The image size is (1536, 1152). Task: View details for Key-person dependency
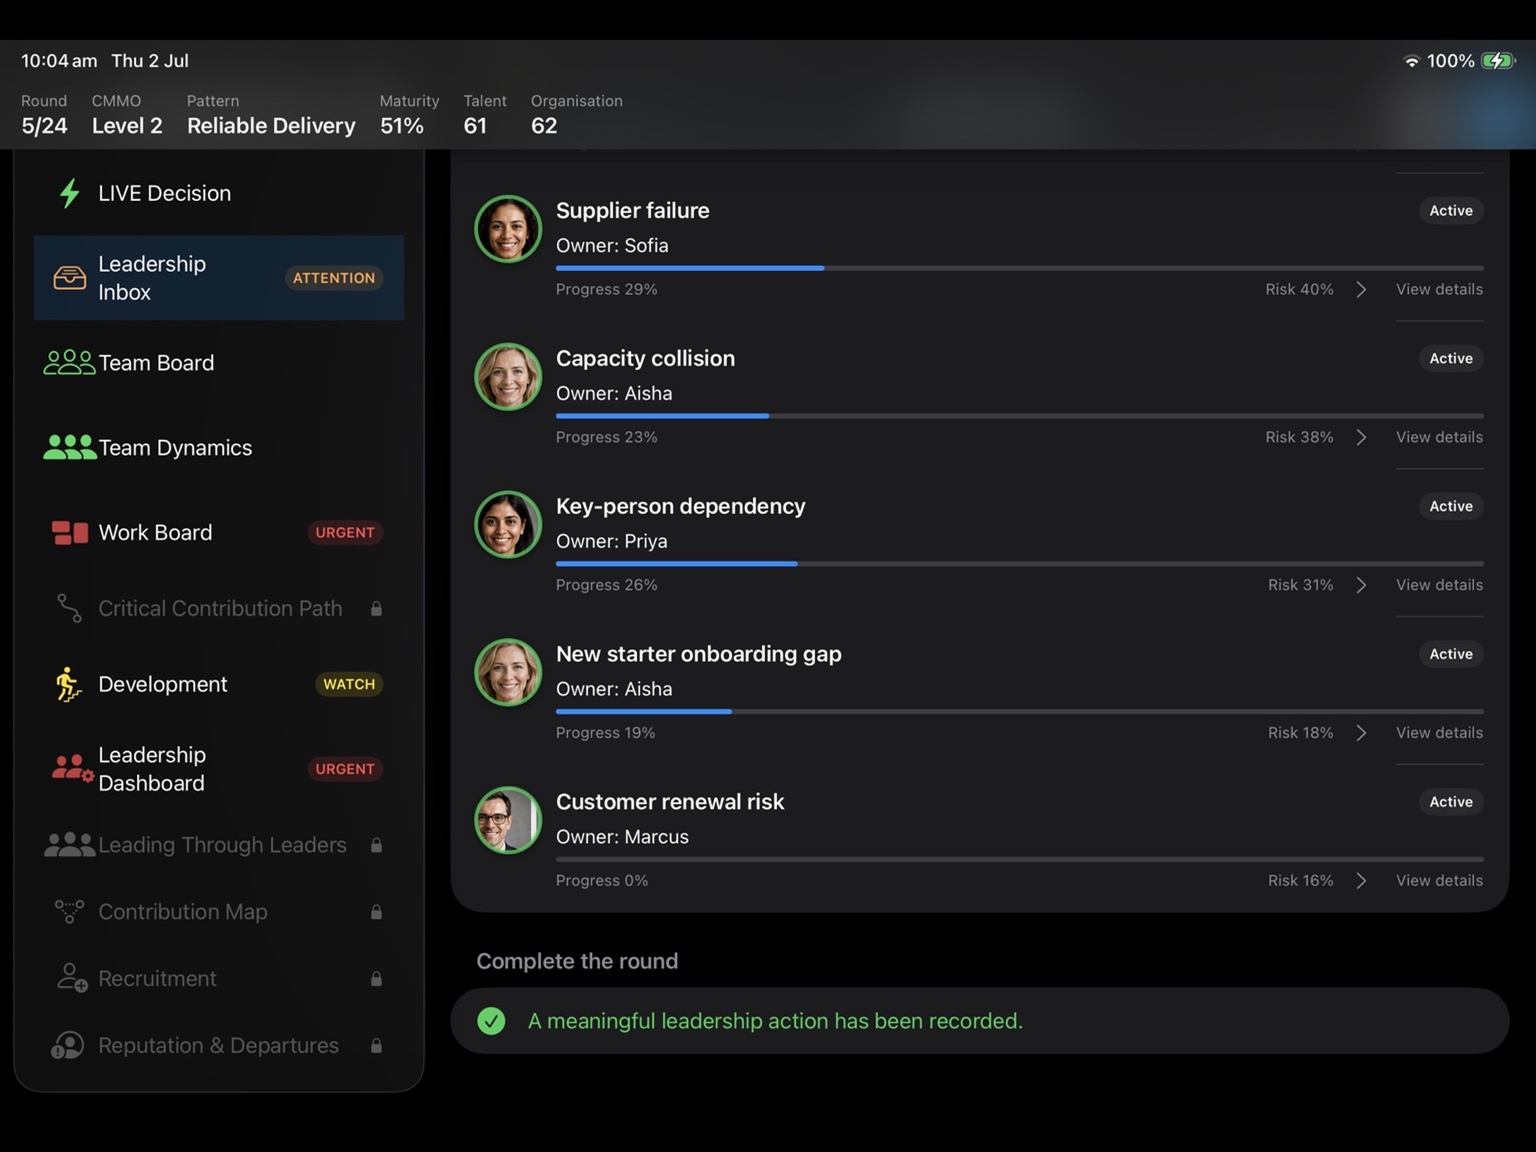coord(1439,585)
